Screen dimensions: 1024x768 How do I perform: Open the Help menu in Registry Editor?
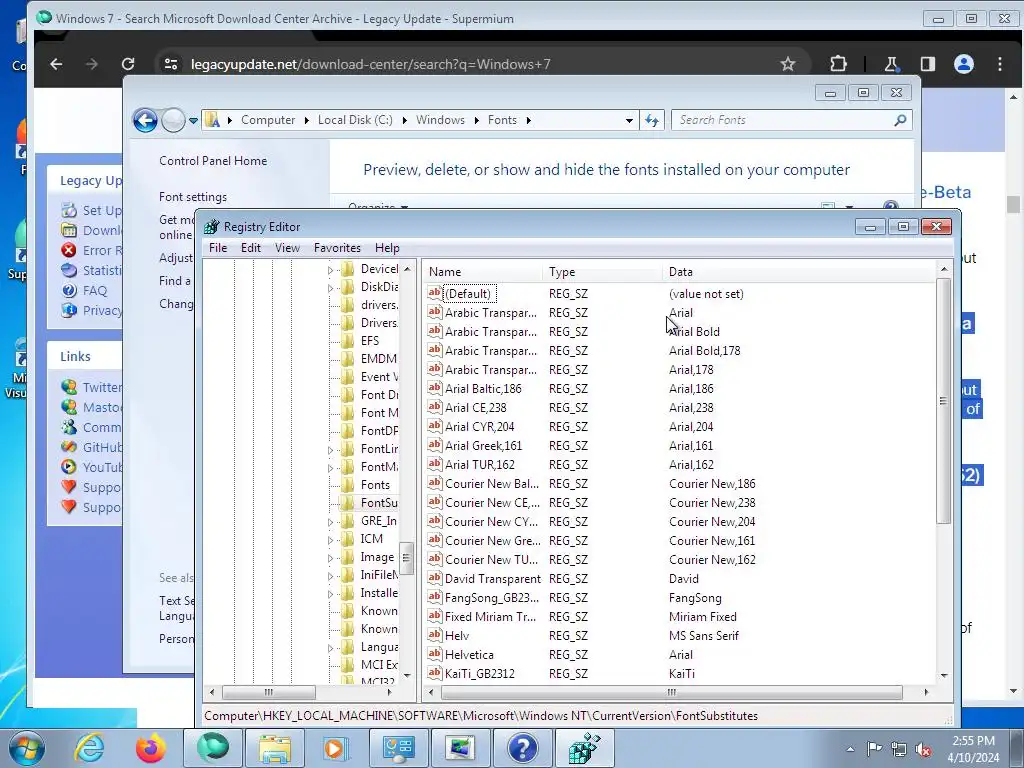(x=387, y=248)
